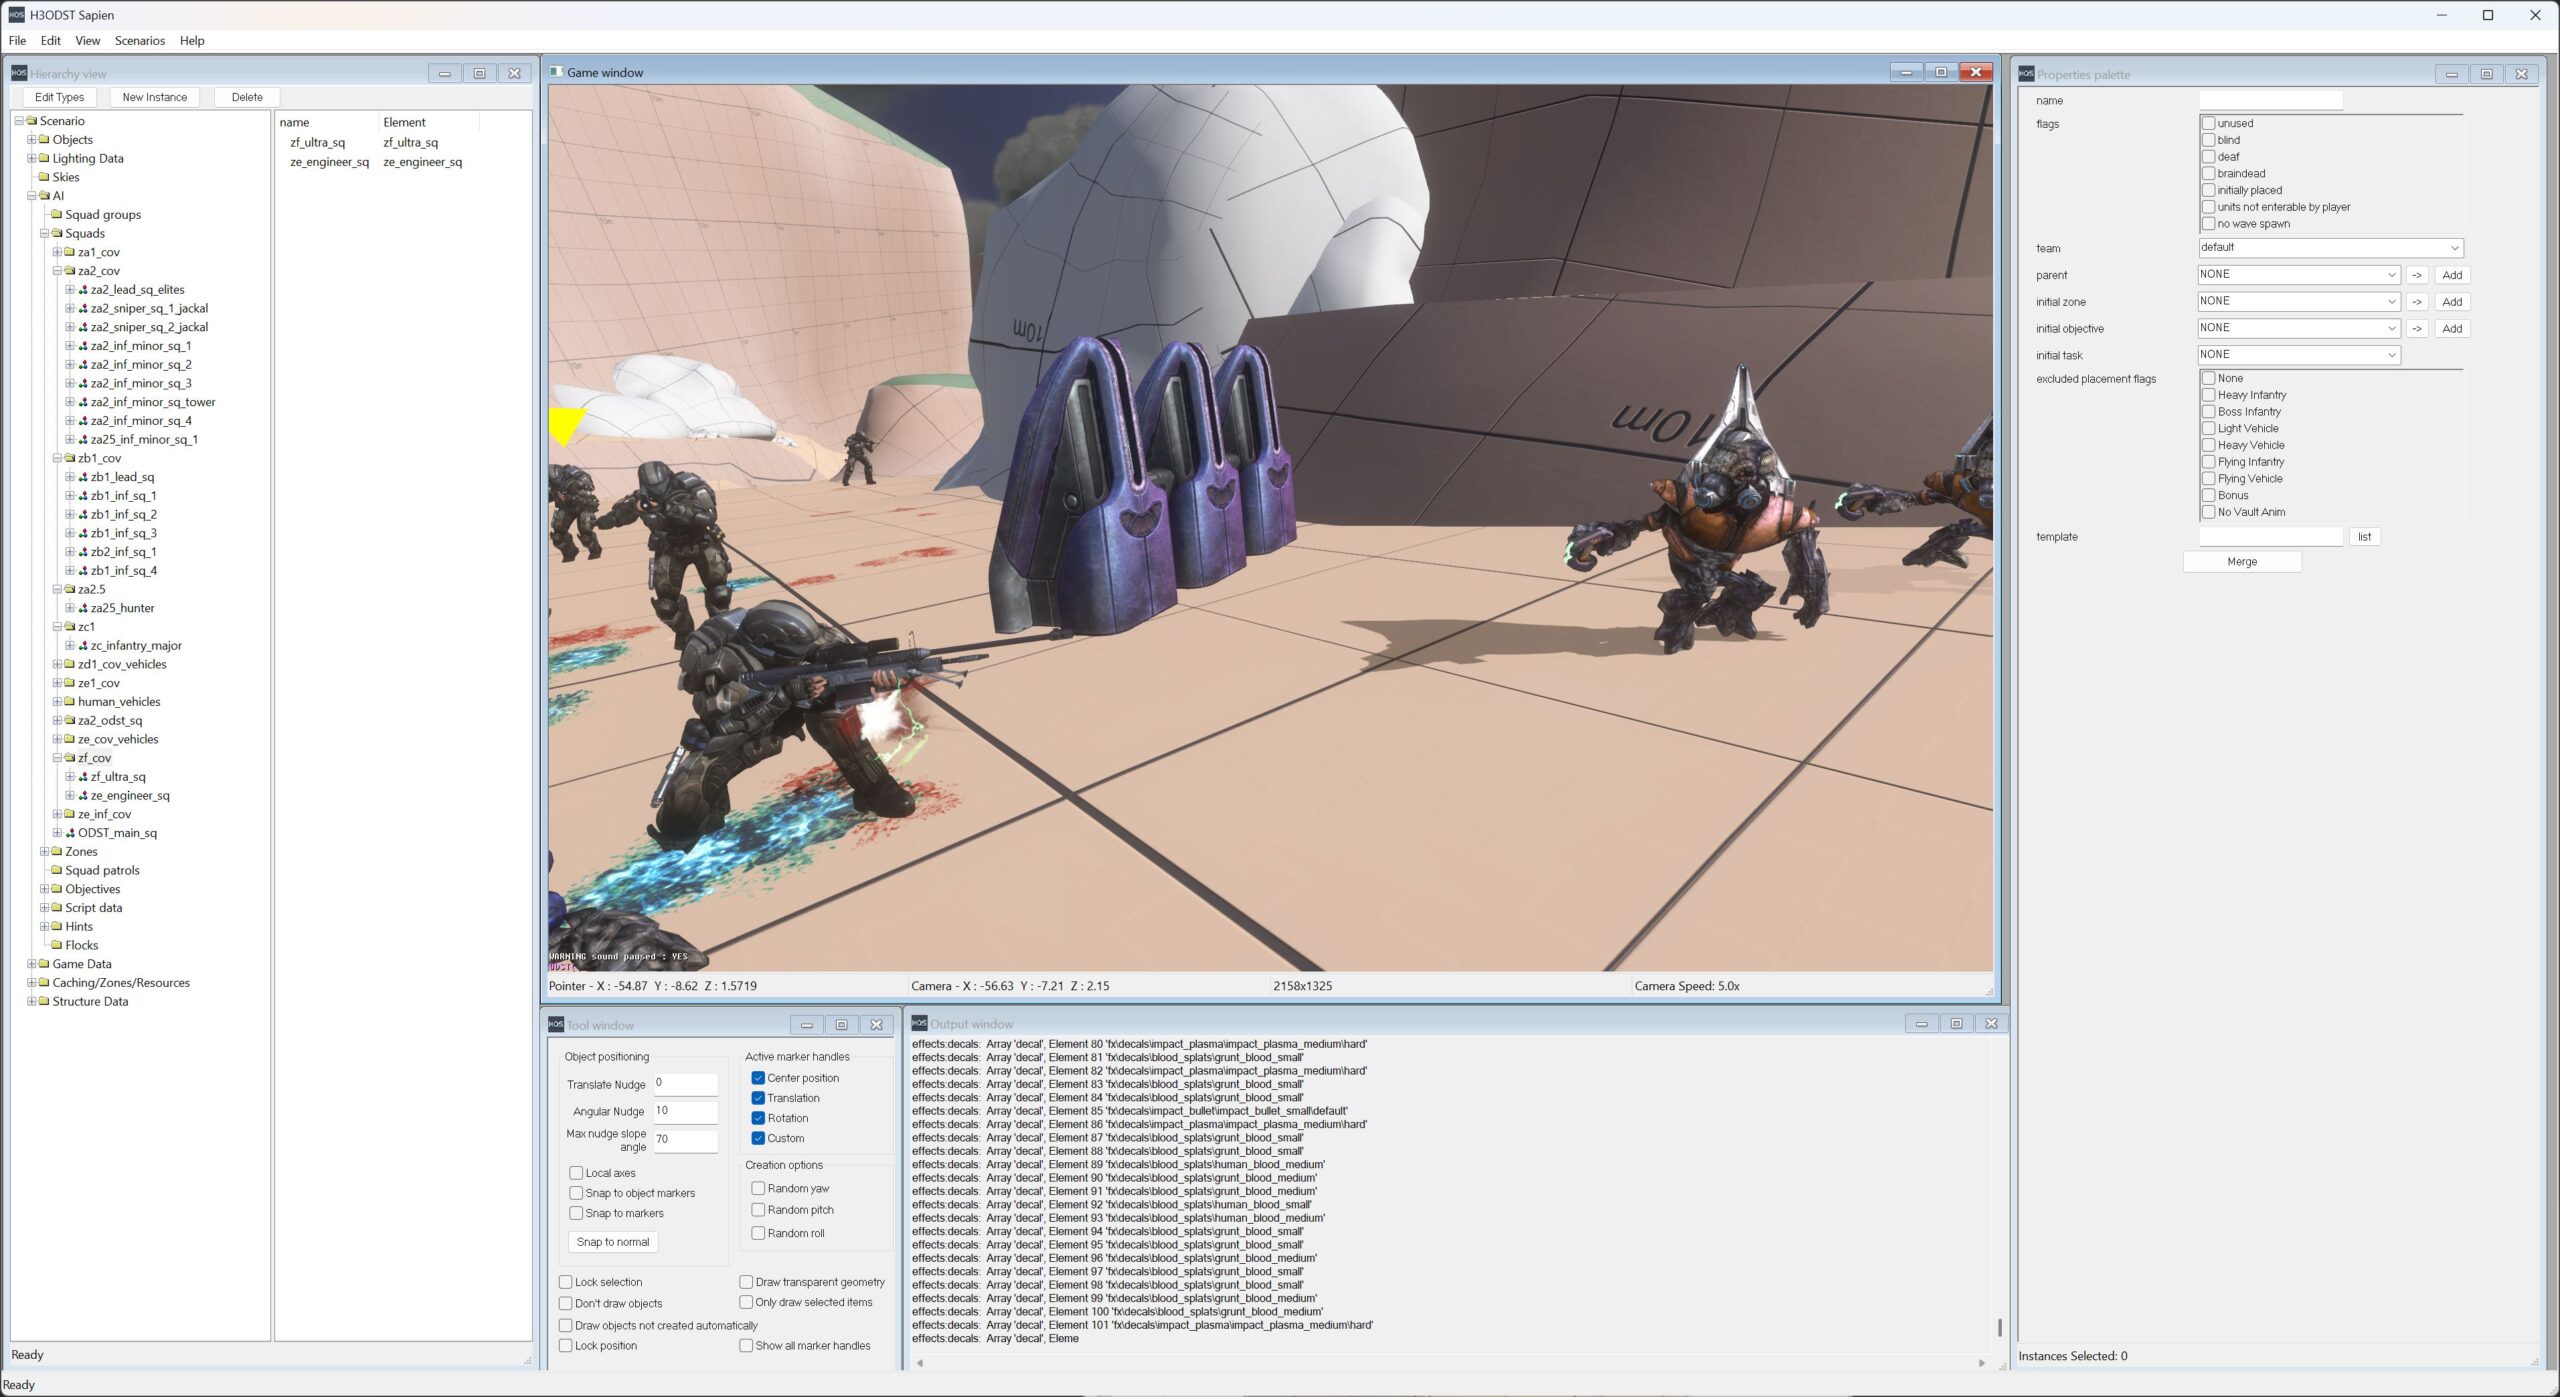Screen dimensions: 2560x1397
Task: Click the ODST_main_sq squad icon
Action: tap(70, 833)
